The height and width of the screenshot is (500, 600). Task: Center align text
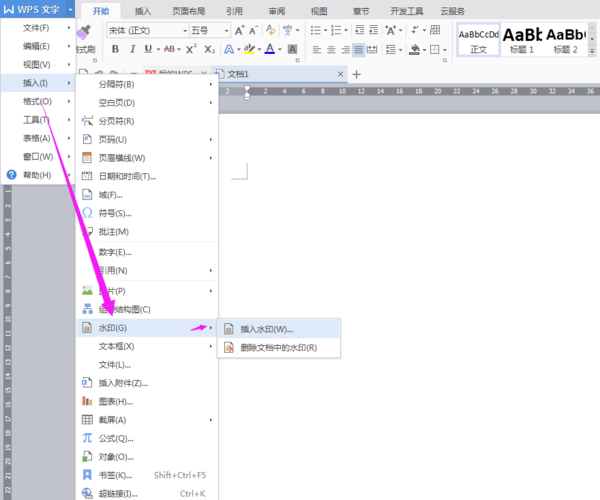[331, 50]
